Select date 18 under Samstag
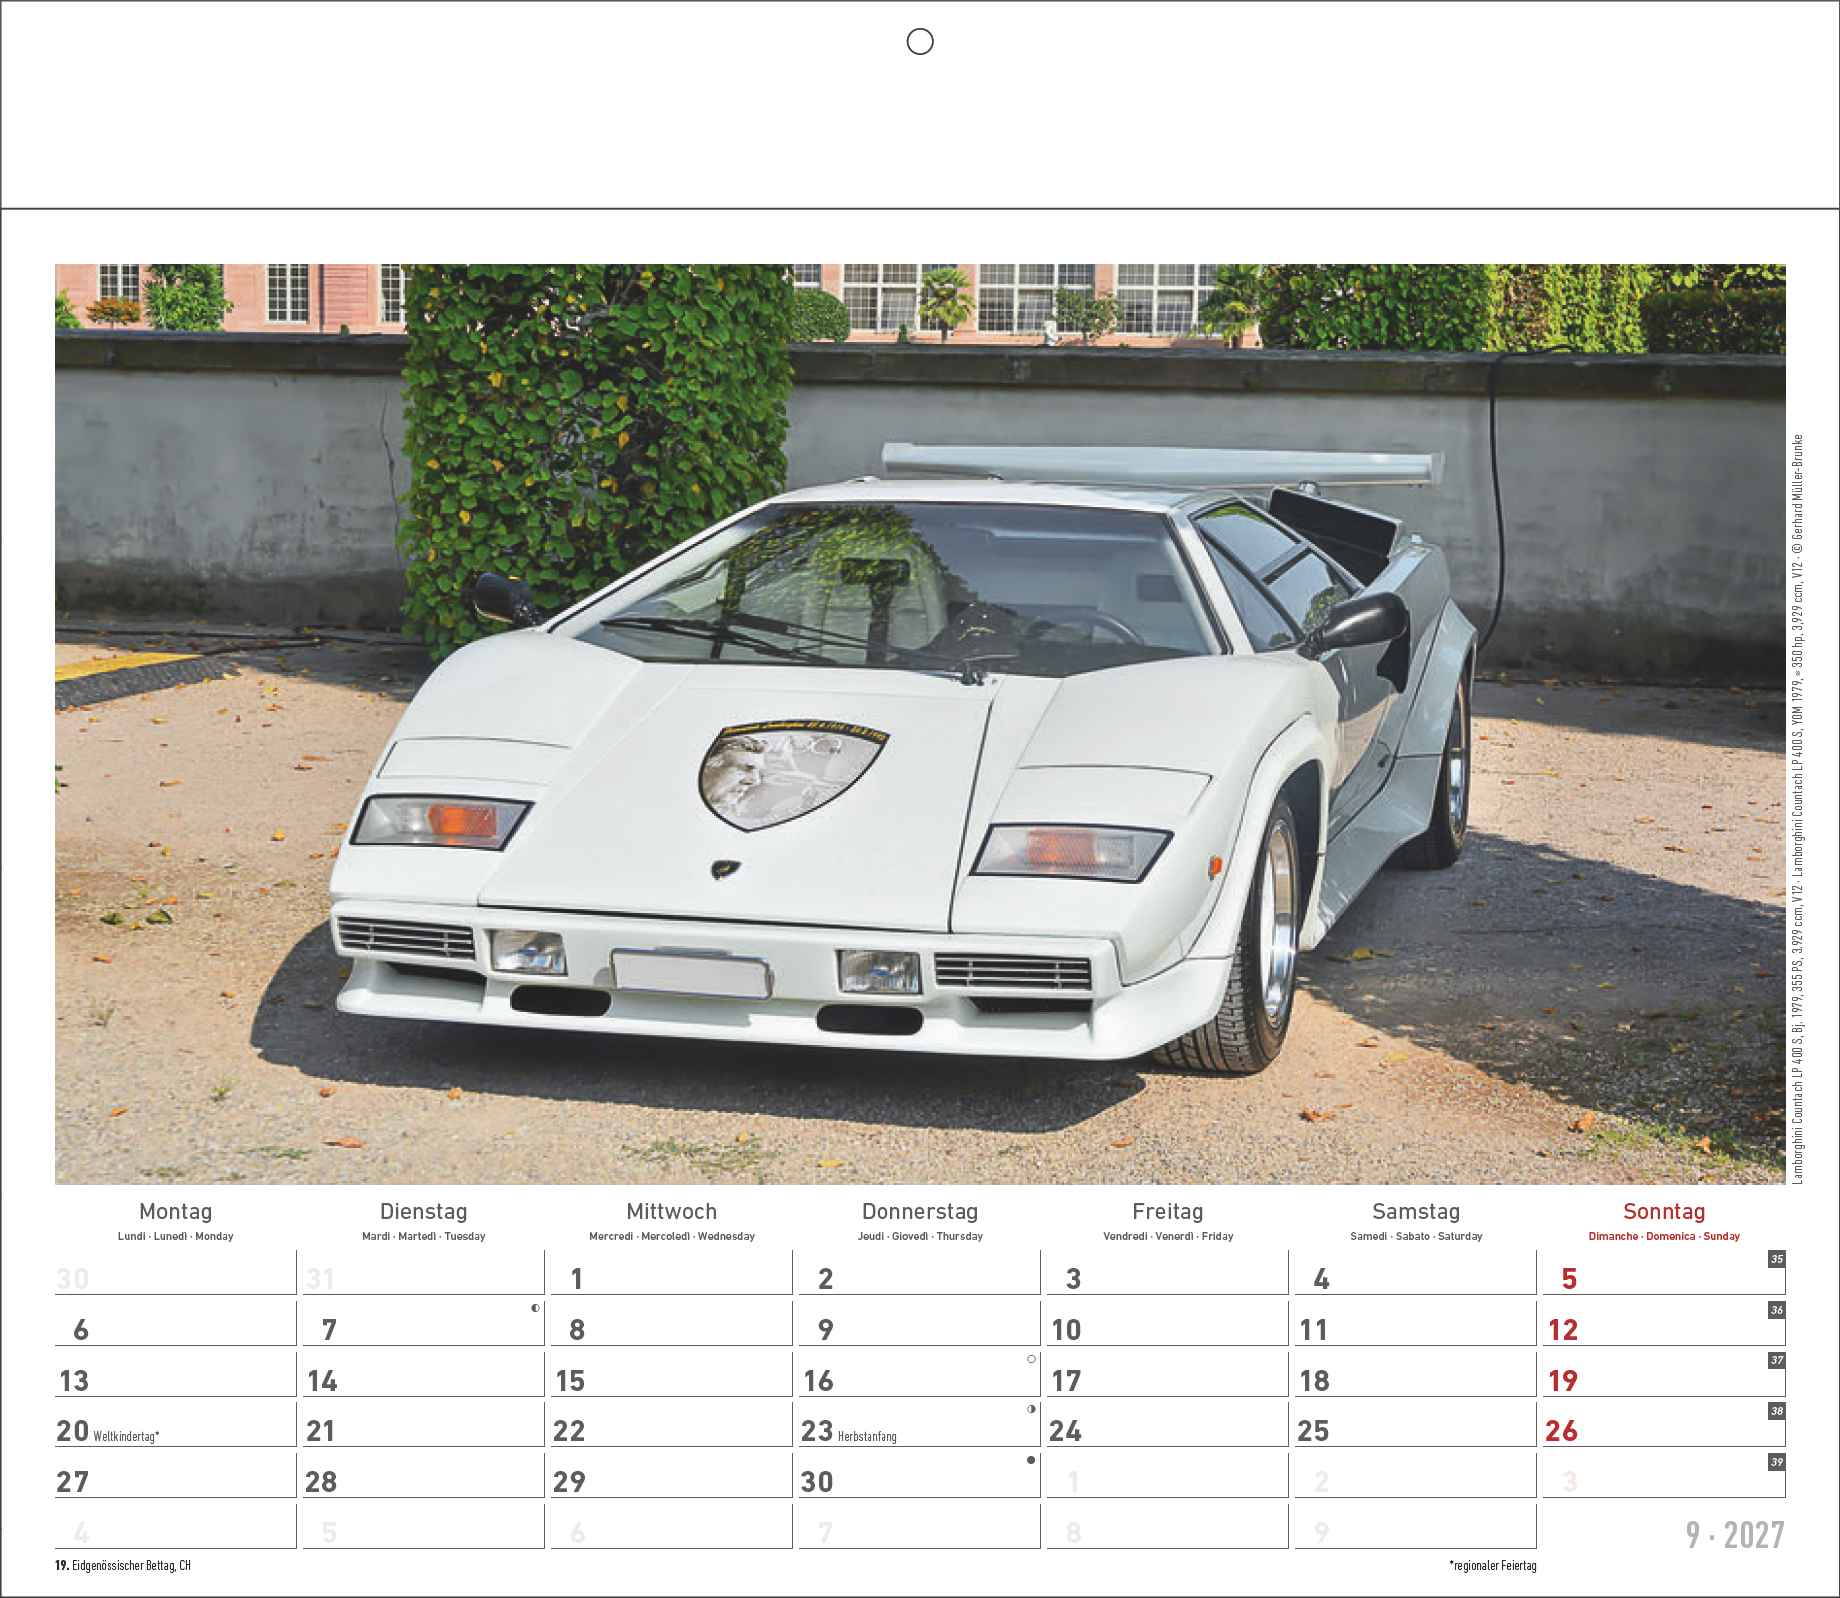This screenshot has width=1840, height=1598. 1314,1381
